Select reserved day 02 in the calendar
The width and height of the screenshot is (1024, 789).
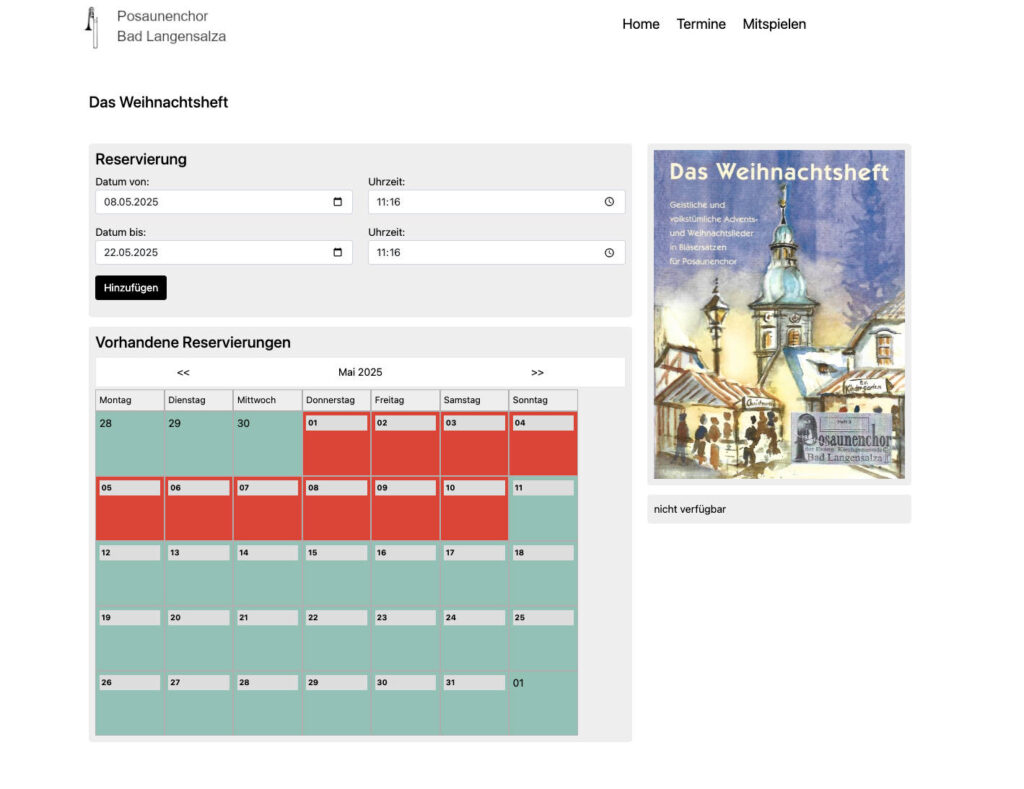coord(405,443)
